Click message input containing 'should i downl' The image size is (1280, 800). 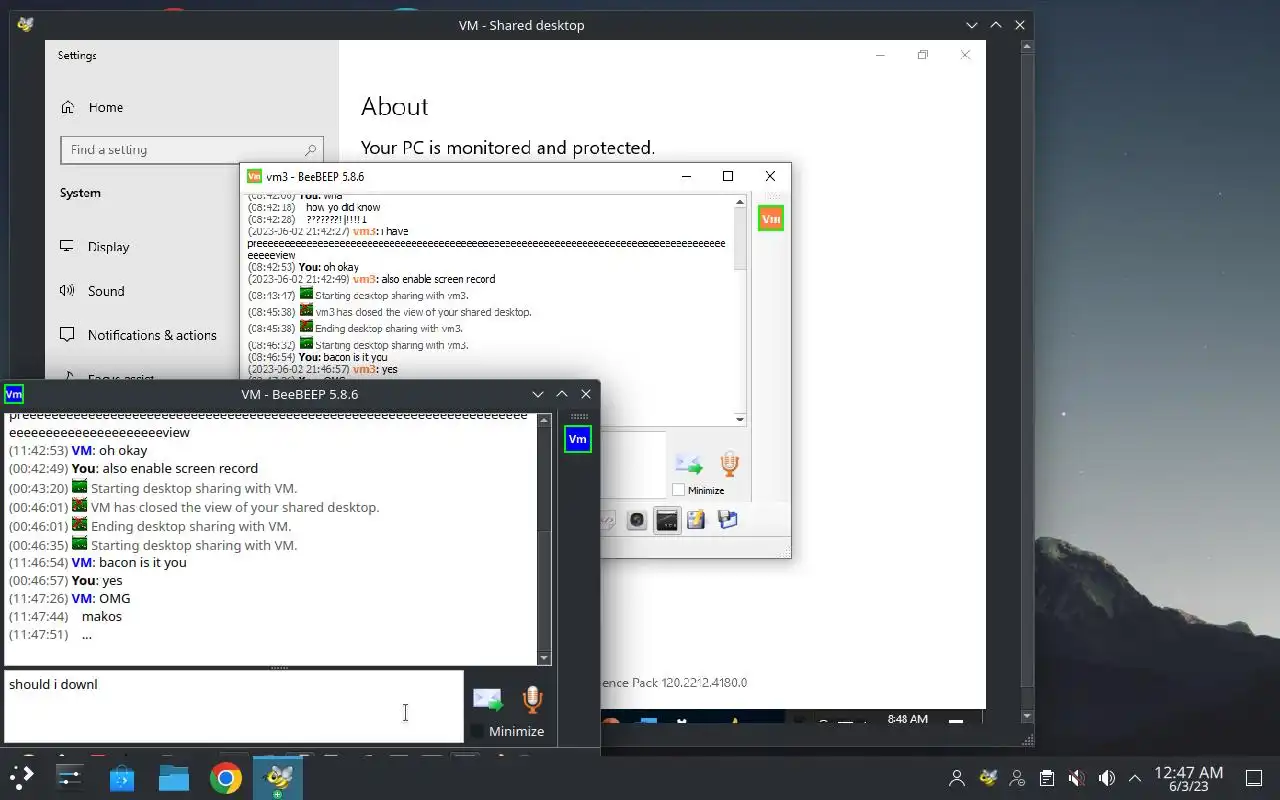click(x=234, y=706)
